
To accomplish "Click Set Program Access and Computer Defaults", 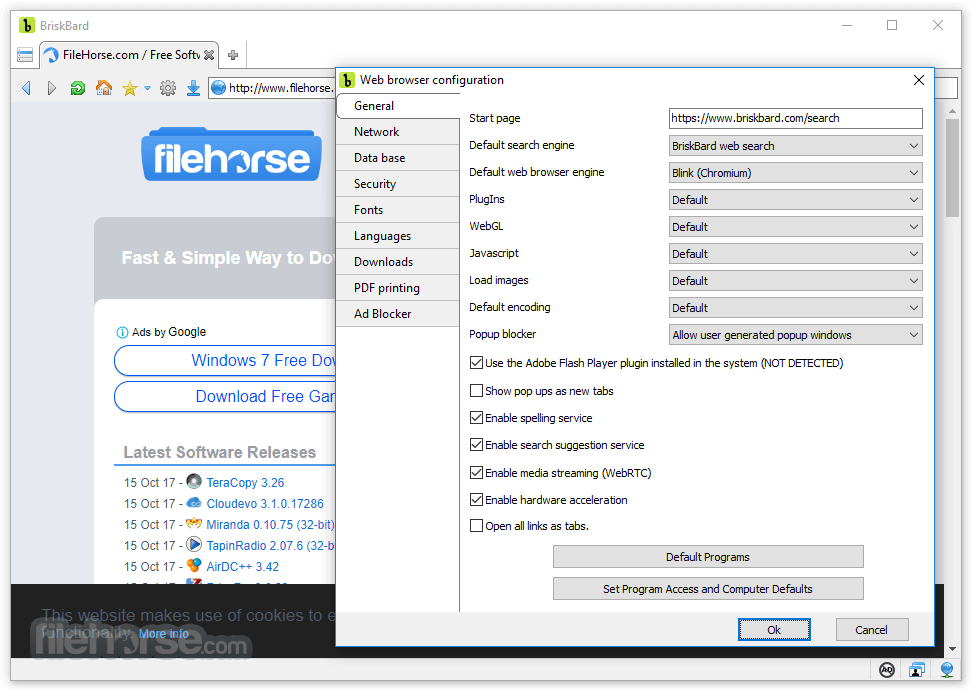I will [708, 589].
